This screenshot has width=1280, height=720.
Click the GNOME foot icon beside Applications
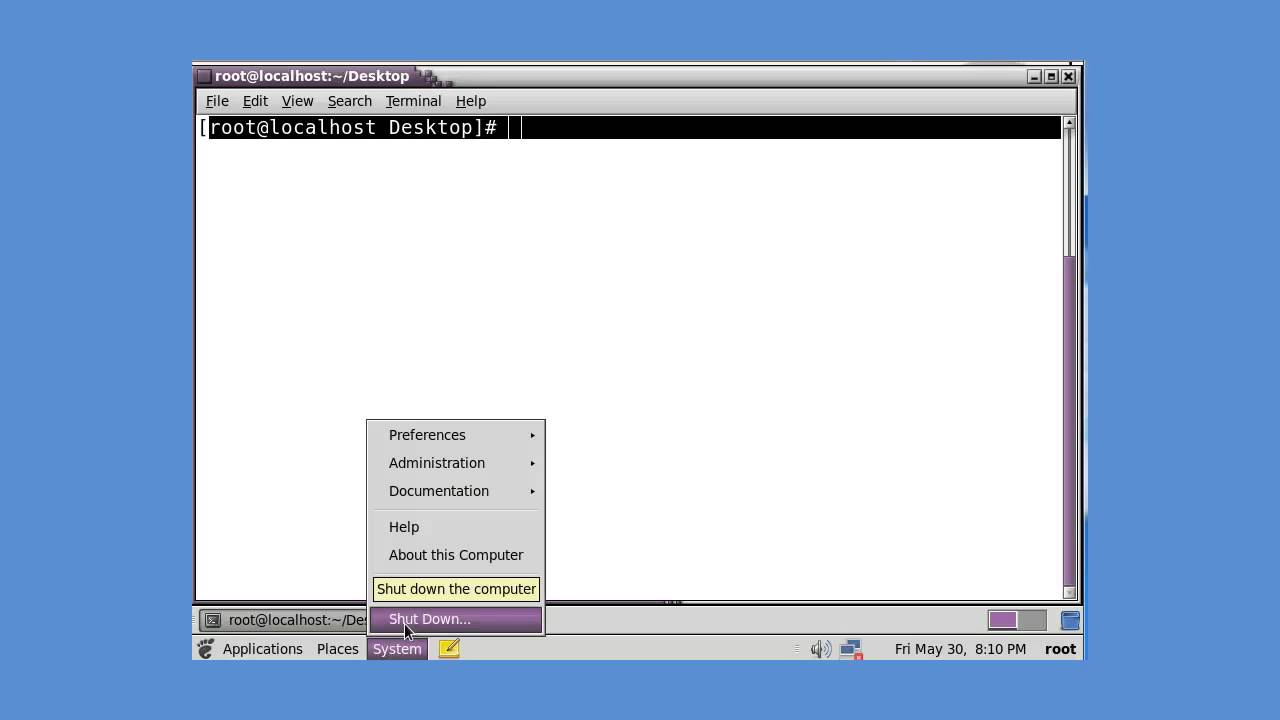(x=206, y=649)
